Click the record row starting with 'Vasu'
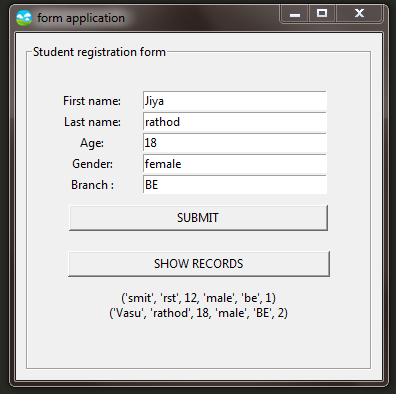 tap(198, 313)
